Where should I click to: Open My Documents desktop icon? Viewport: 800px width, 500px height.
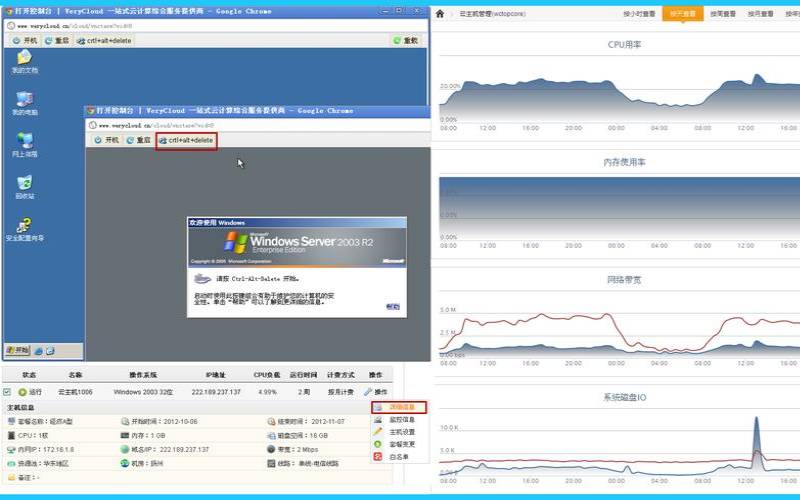point(24,62)
